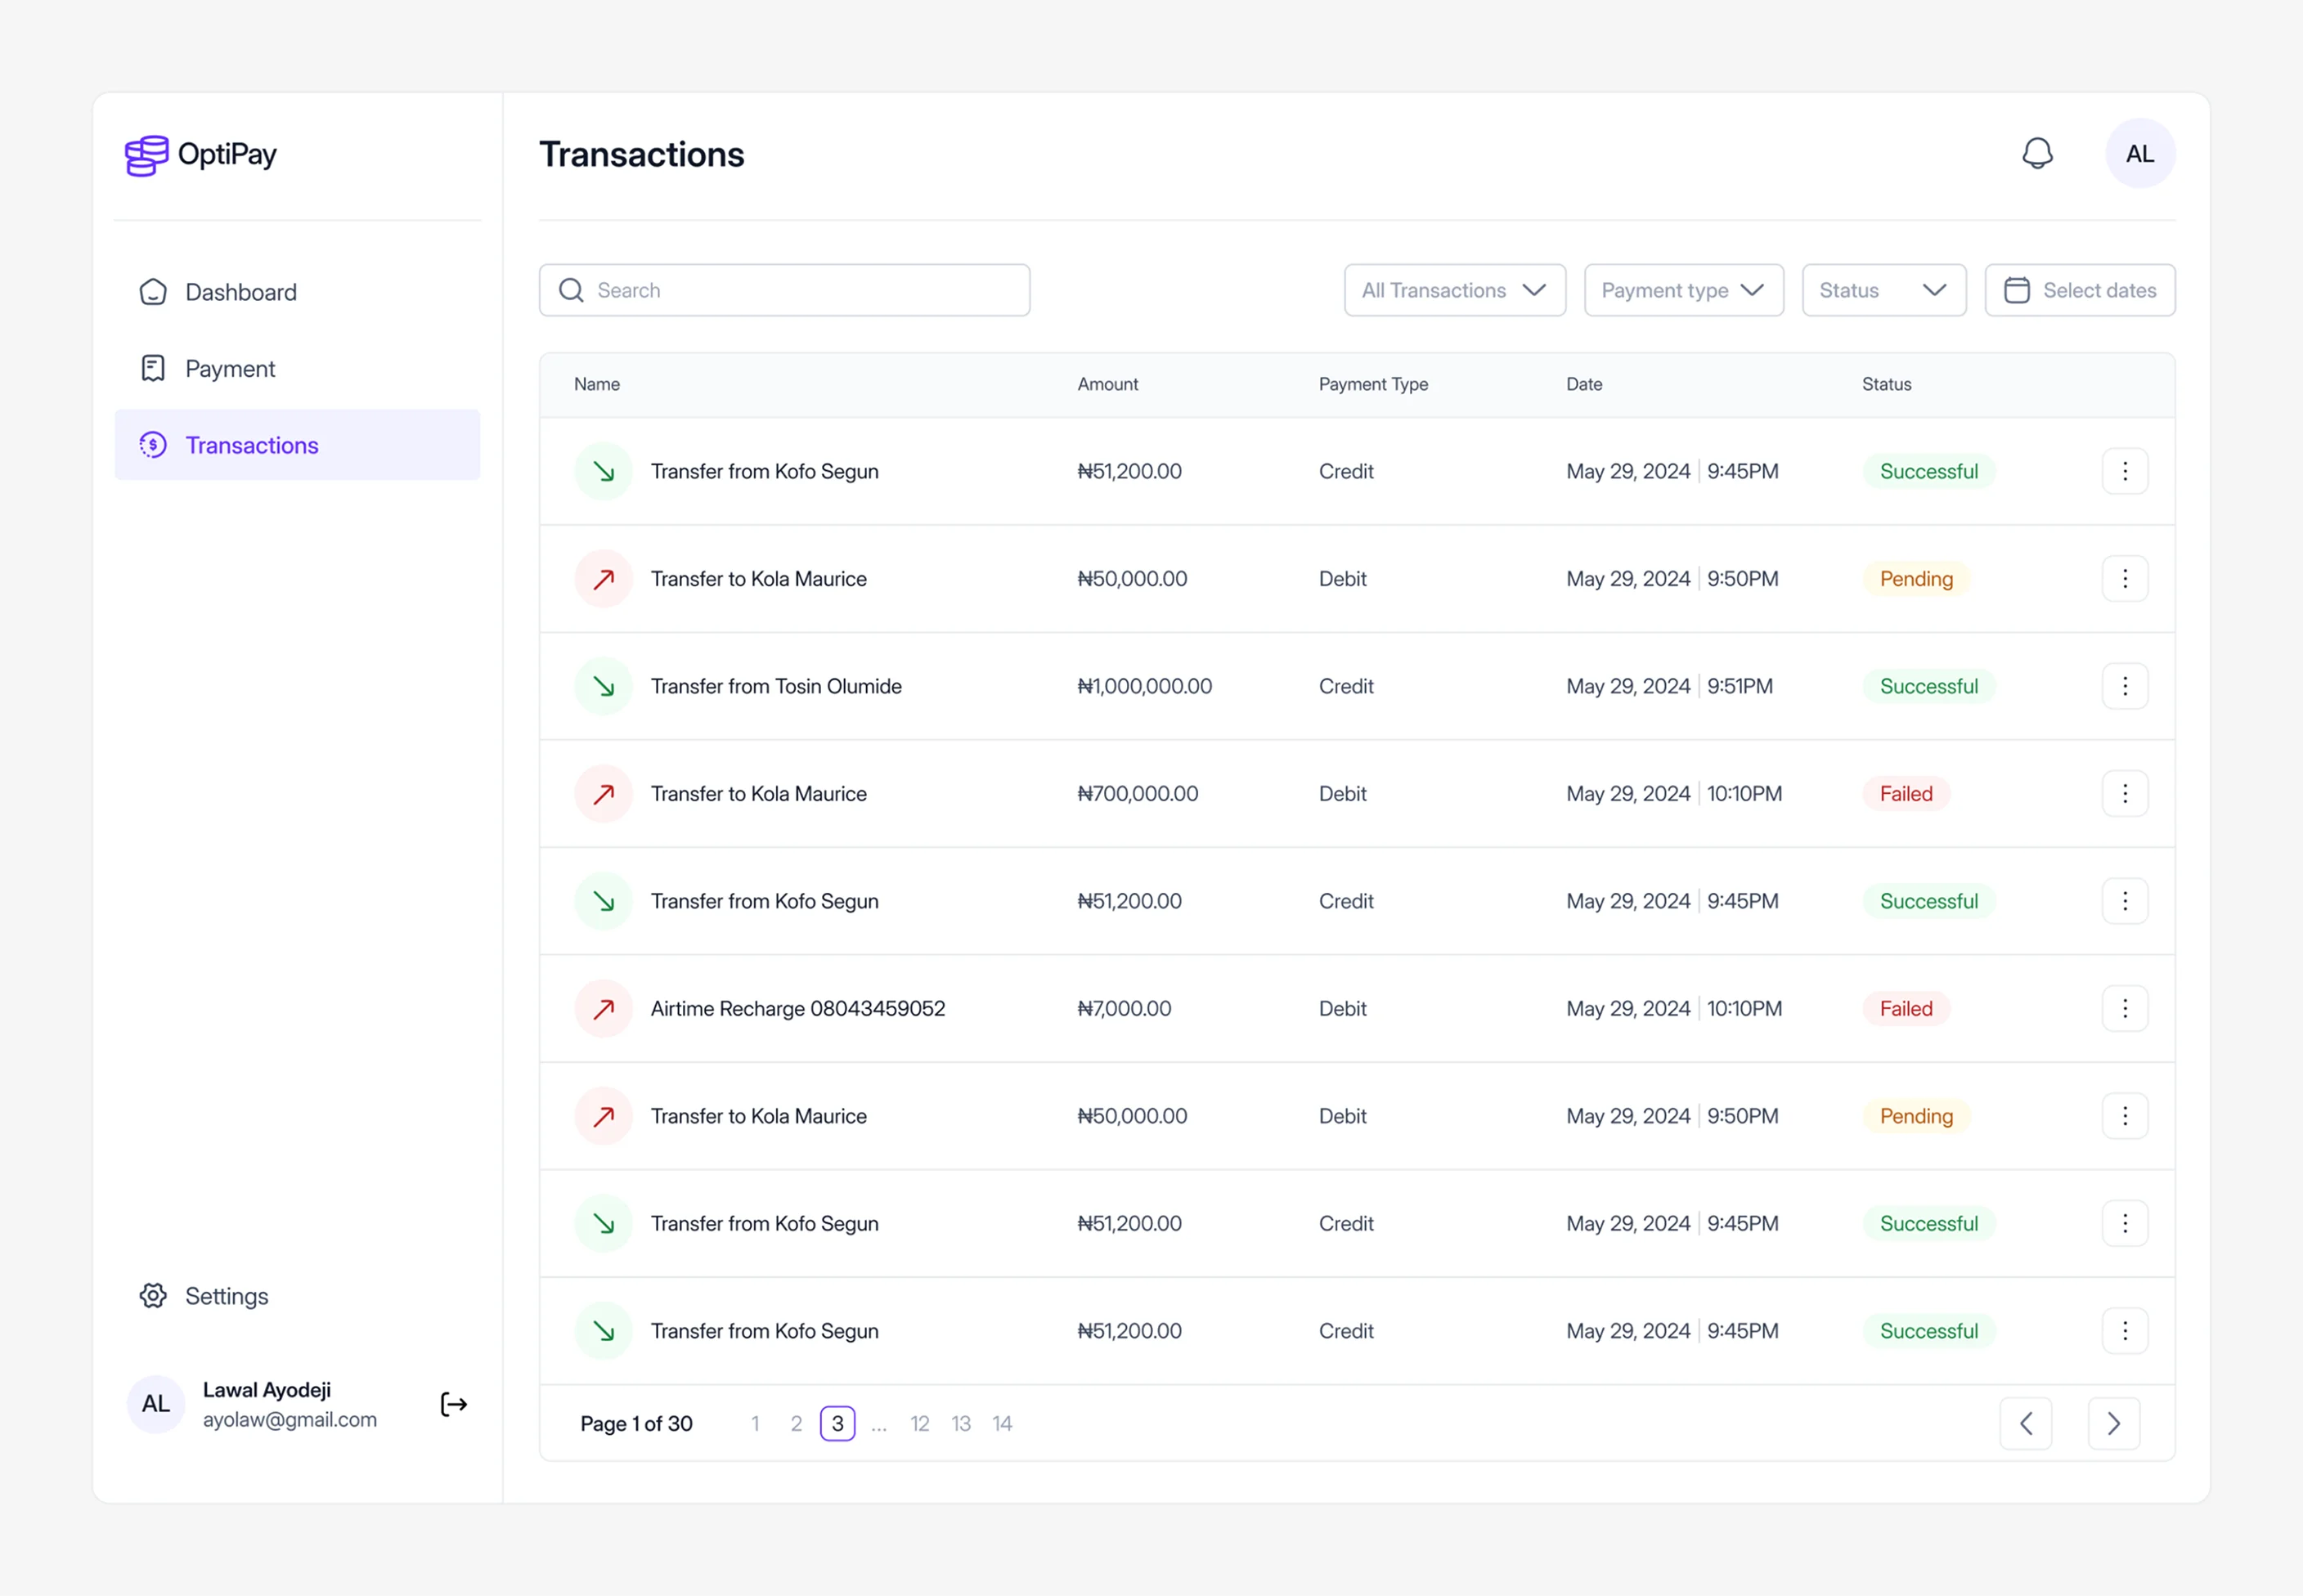Click Name column header
Screen dimensions: 2303x1596
point(597,384)
